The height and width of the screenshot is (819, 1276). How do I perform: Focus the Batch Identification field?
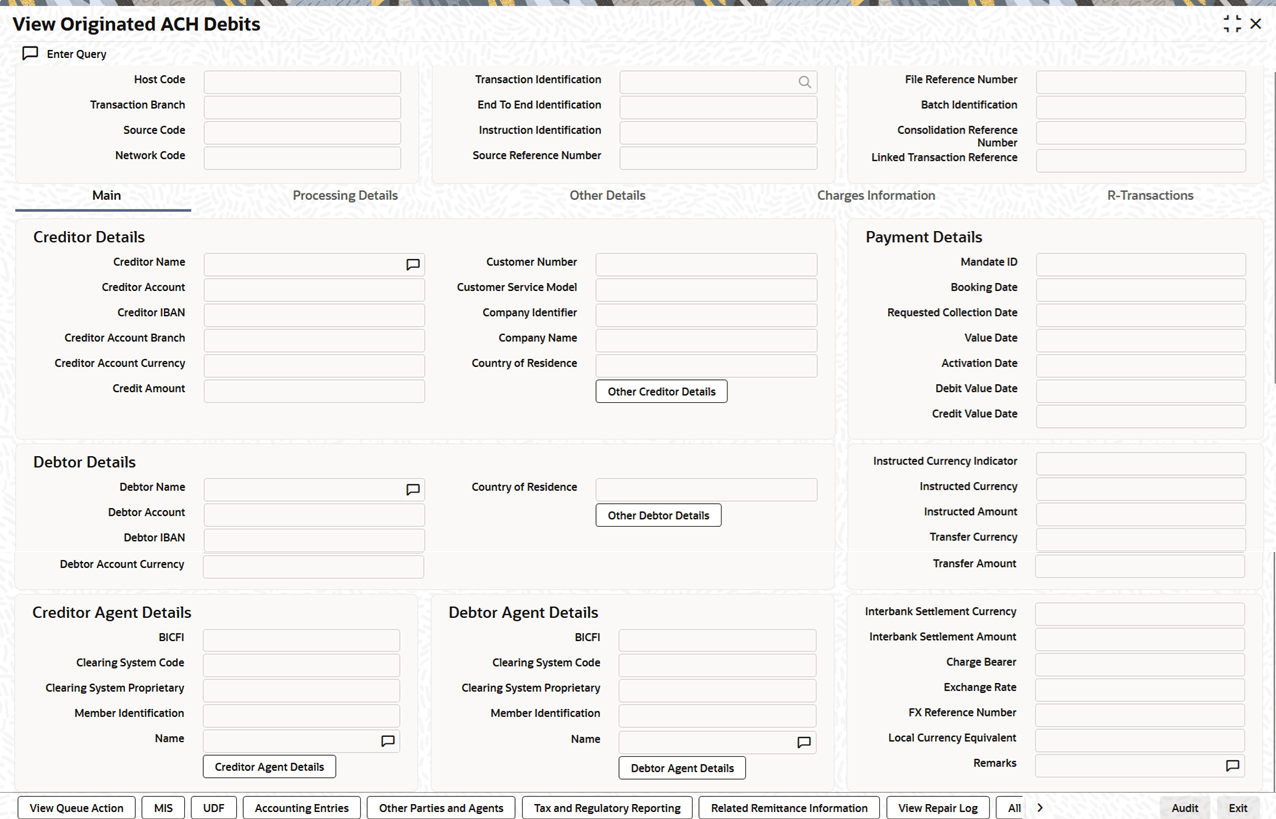1141,107
